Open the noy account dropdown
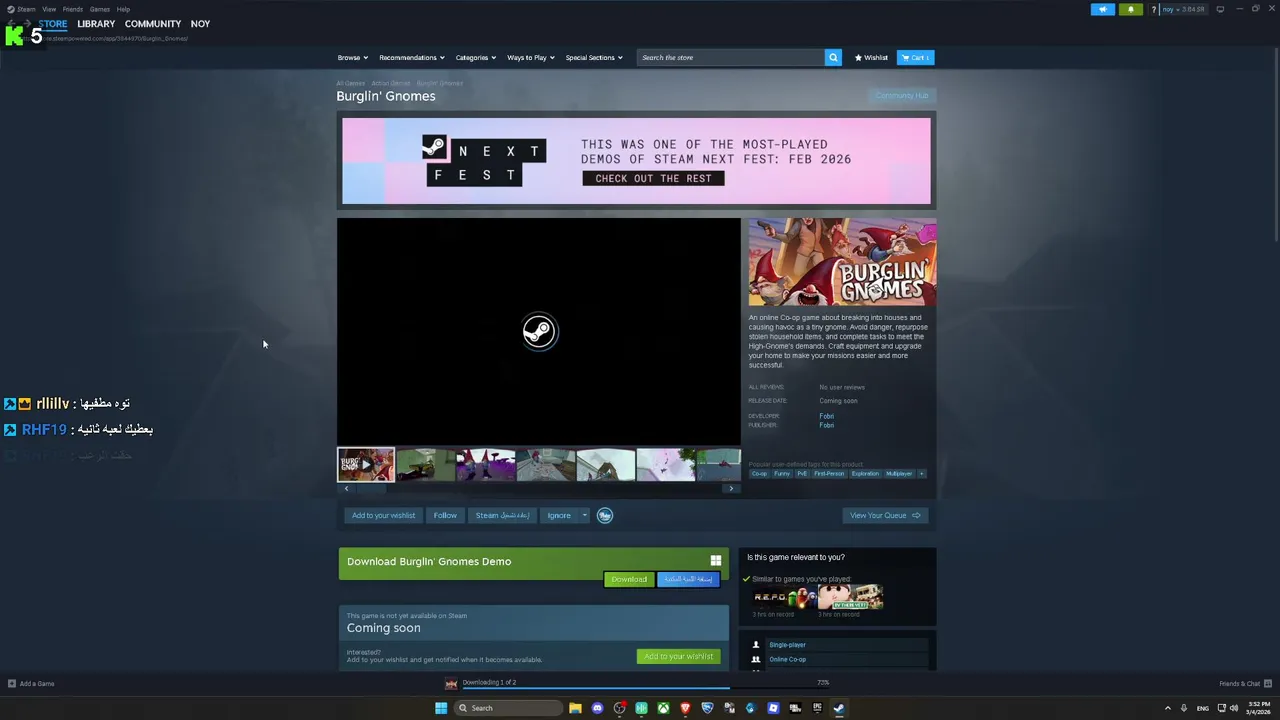Image resolution: width=1280 pixels, height=720 pixels. coord(1184,9)
